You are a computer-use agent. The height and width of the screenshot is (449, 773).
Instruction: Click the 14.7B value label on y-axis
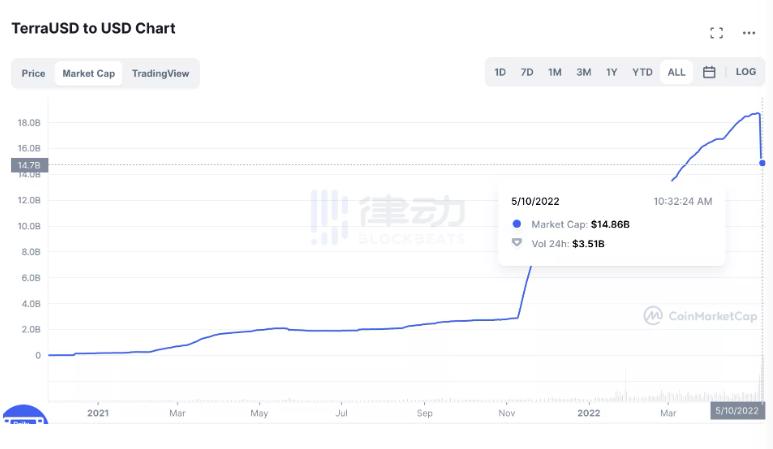coord(28,165)
